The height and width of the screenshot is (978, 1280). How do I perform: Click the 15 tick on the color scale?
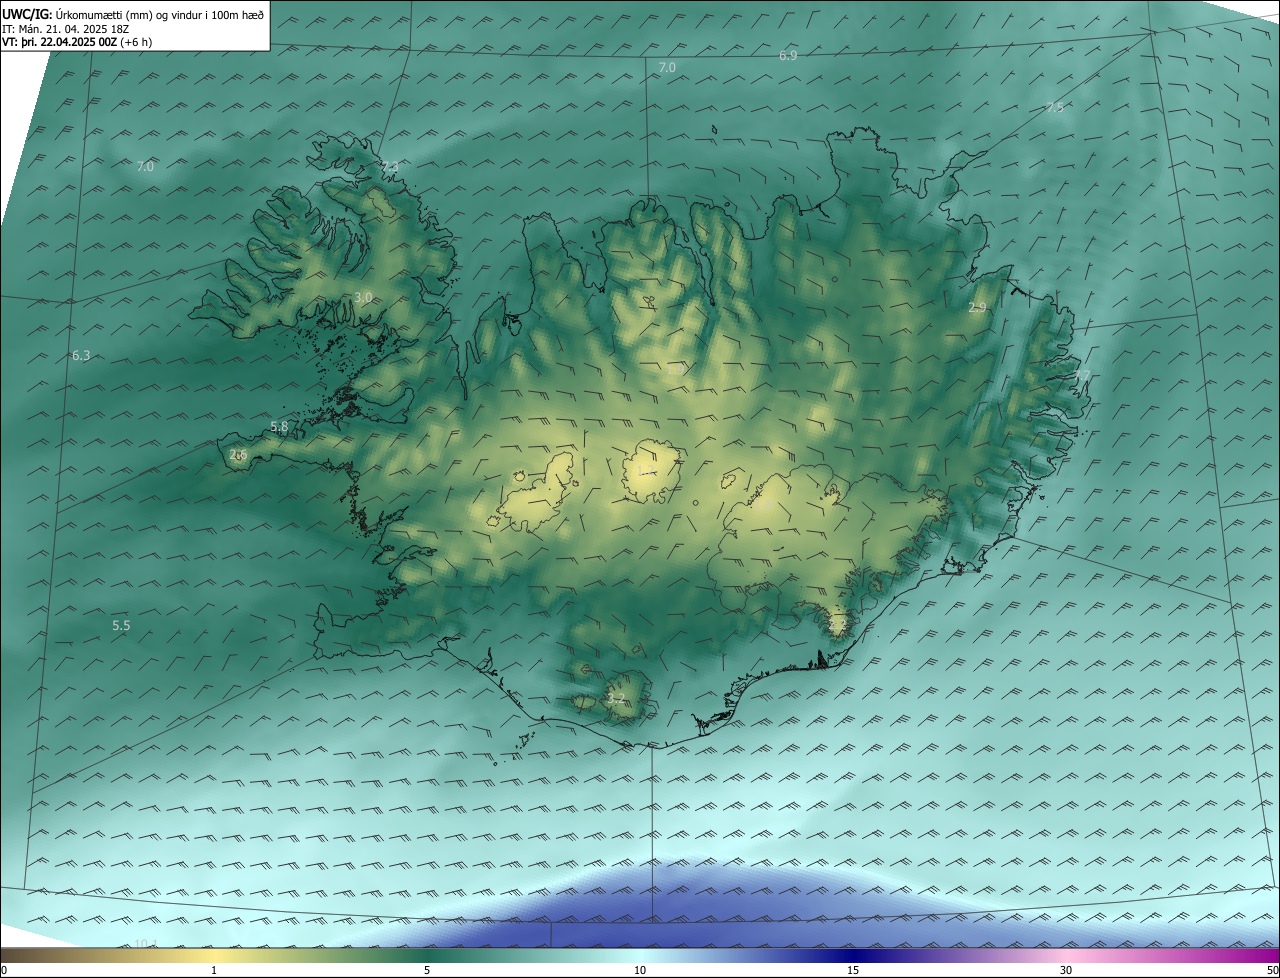tap(853, 970)
